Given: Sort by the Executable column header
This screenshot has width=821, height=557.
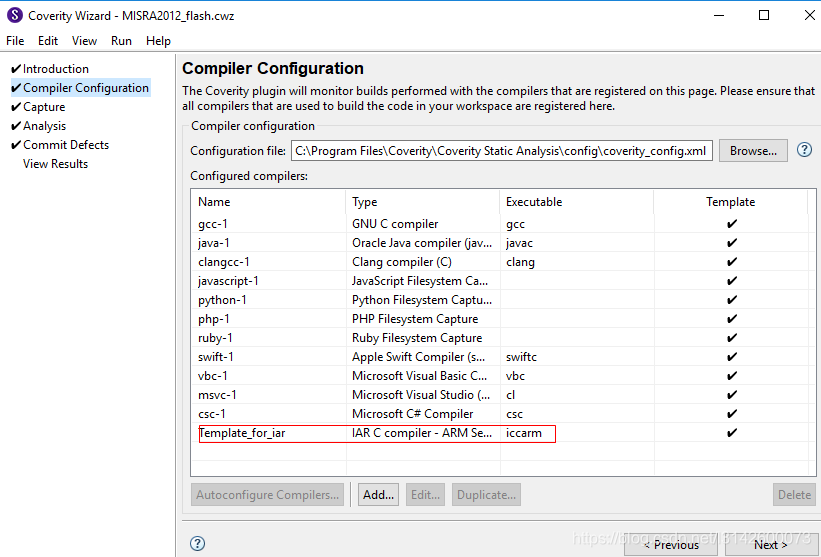Looking at the screenshot, I should [576, 202].
